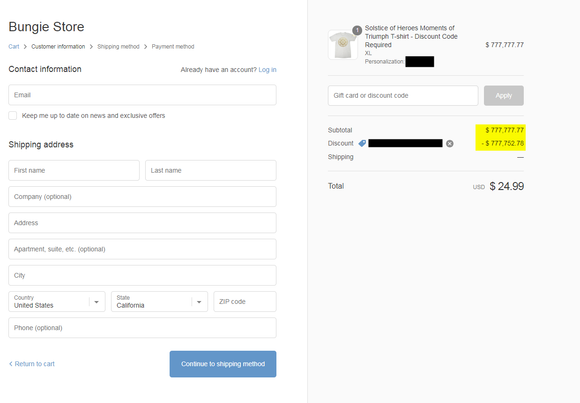Image resolution: width=580 pixels, height=403 pixels.
Task: Continue to shipping method
Action: tap(223, 364)
